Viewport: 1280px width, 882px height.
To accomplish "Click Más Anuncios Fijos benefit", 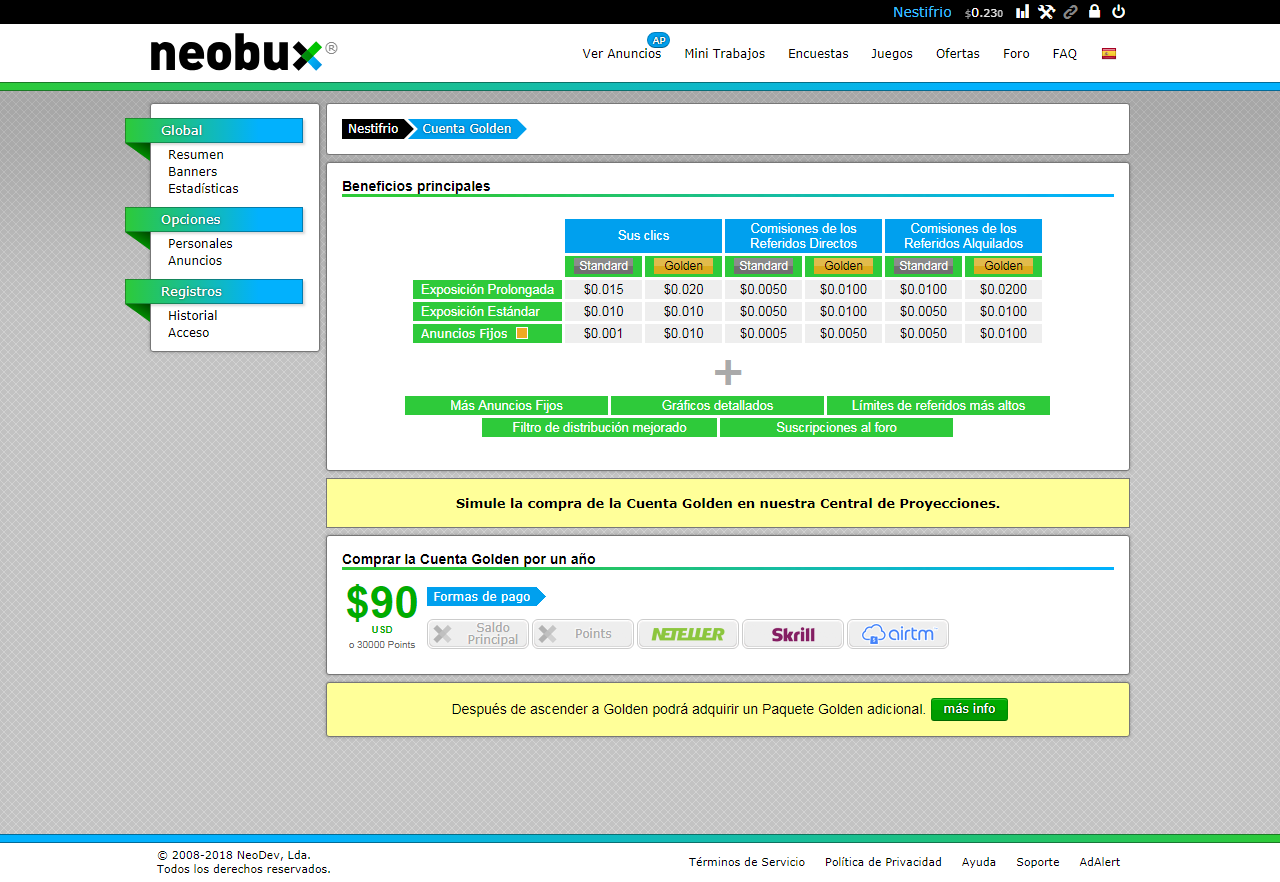I will [506, 406].
